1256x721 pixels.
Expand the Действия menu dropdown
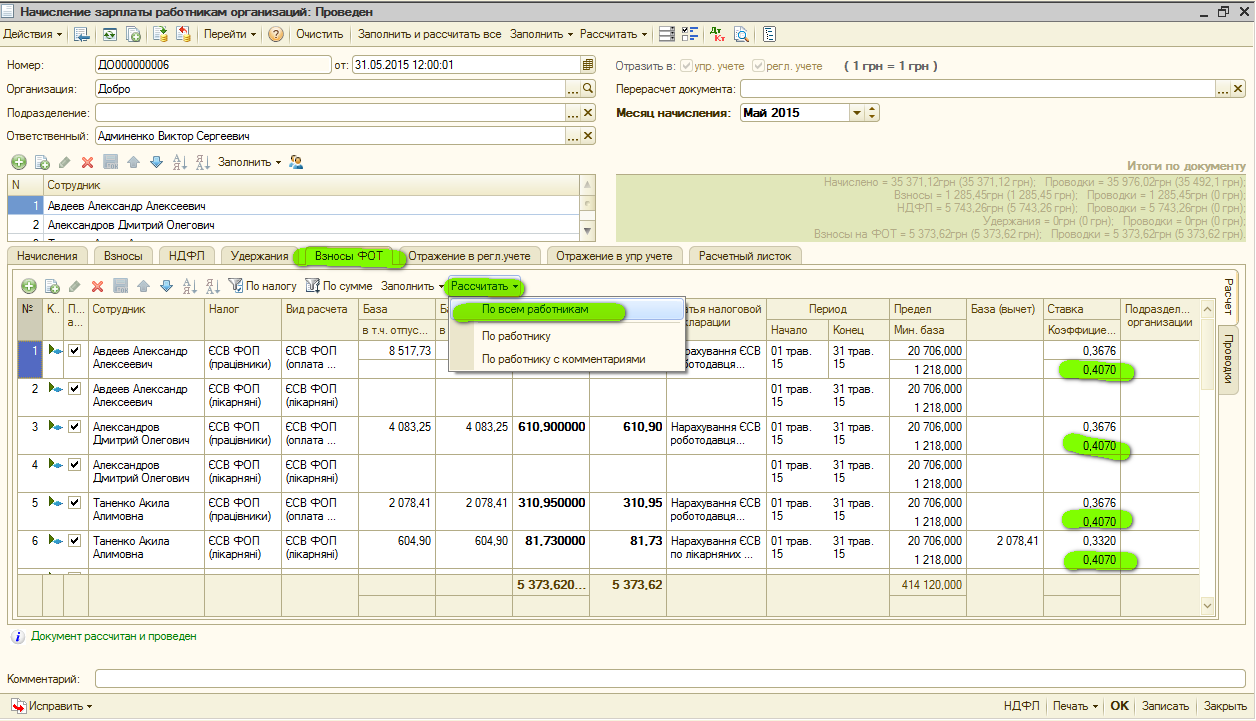(x=33, y=34)
